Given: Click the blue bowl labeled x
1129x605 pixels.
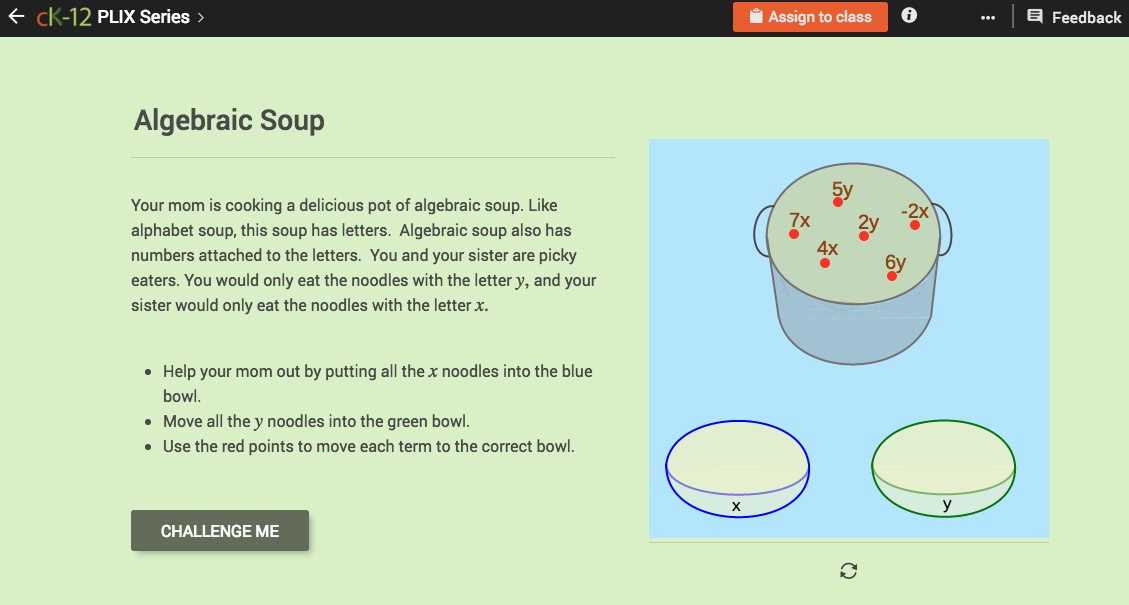Looking at the screenshot, I should pos(737,468).
